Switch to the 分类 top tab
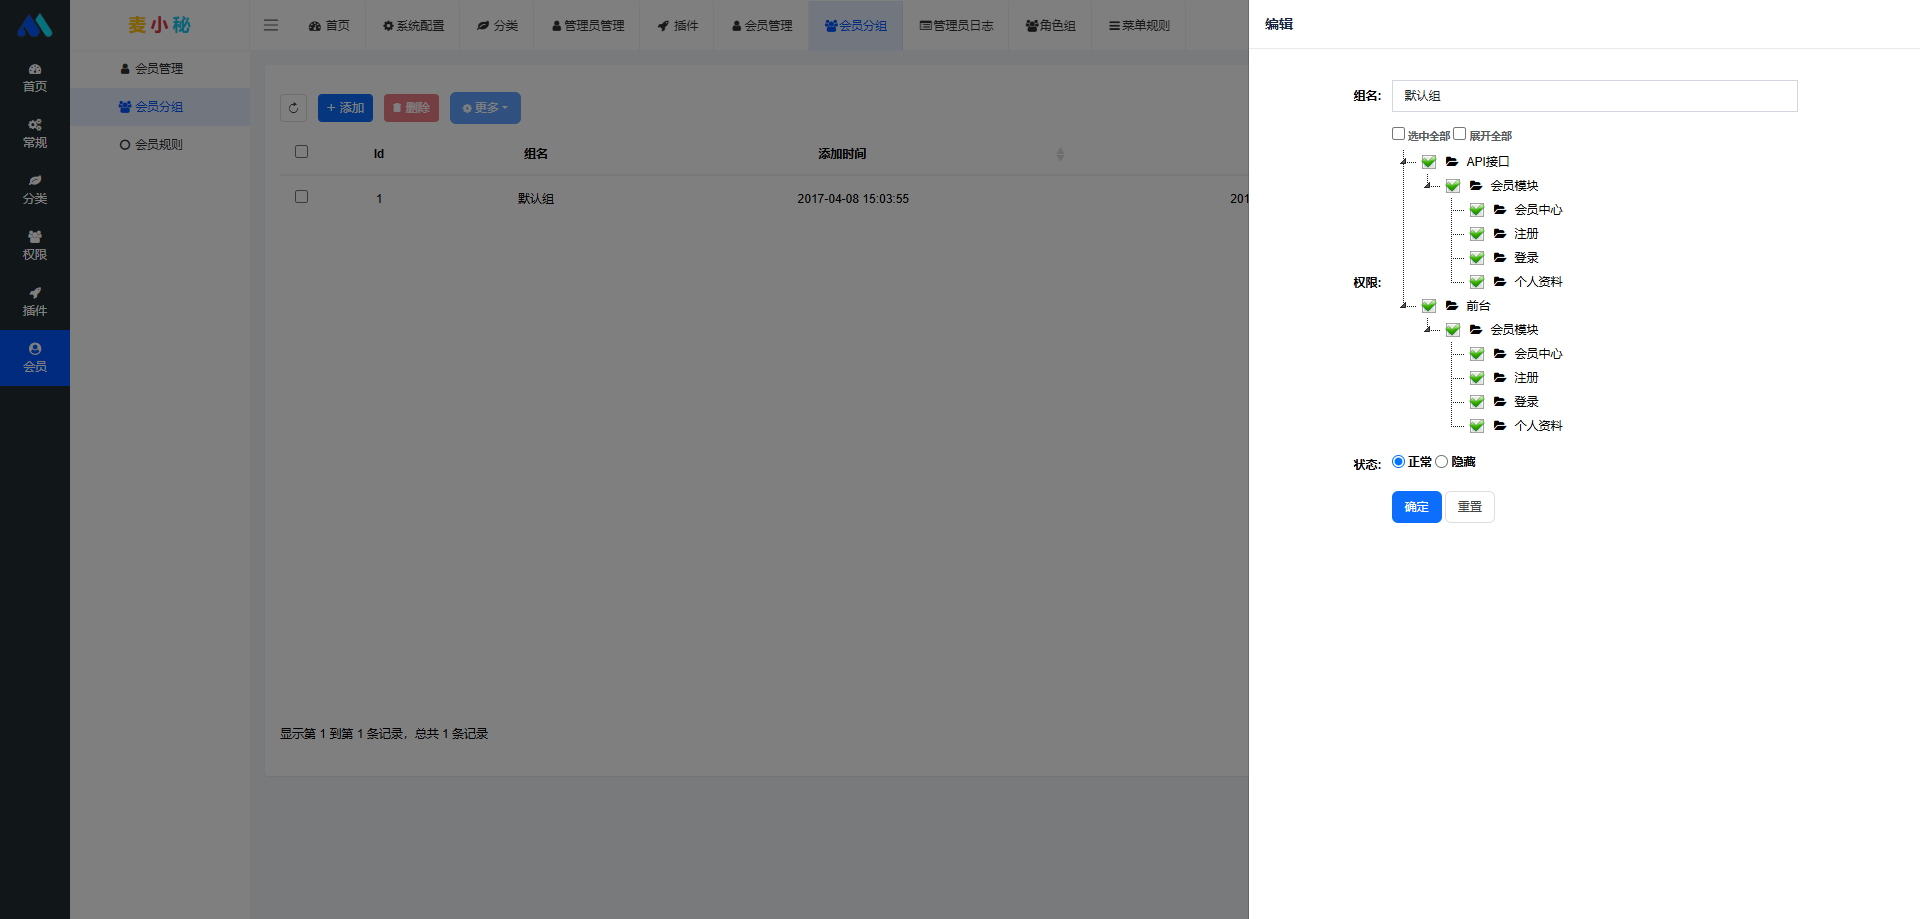1920x919 pixels. coord(497,26)
